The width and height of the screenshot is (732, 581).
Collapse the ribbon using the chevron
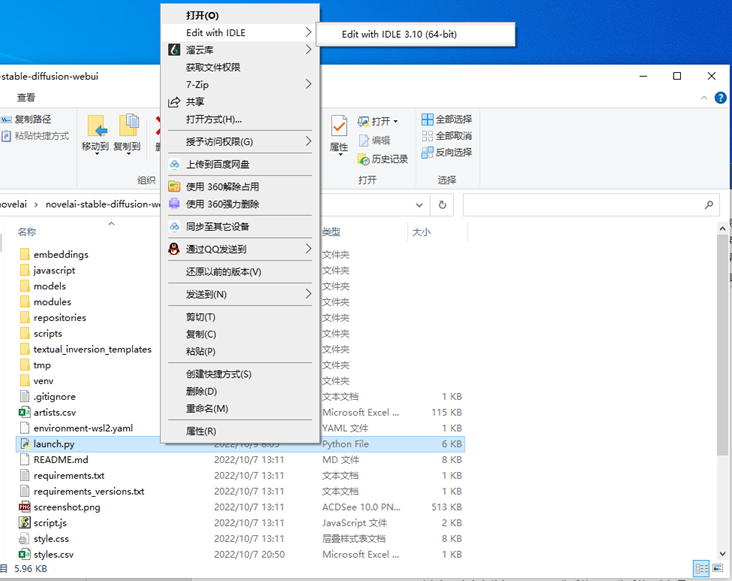click(x=704, y=98)
